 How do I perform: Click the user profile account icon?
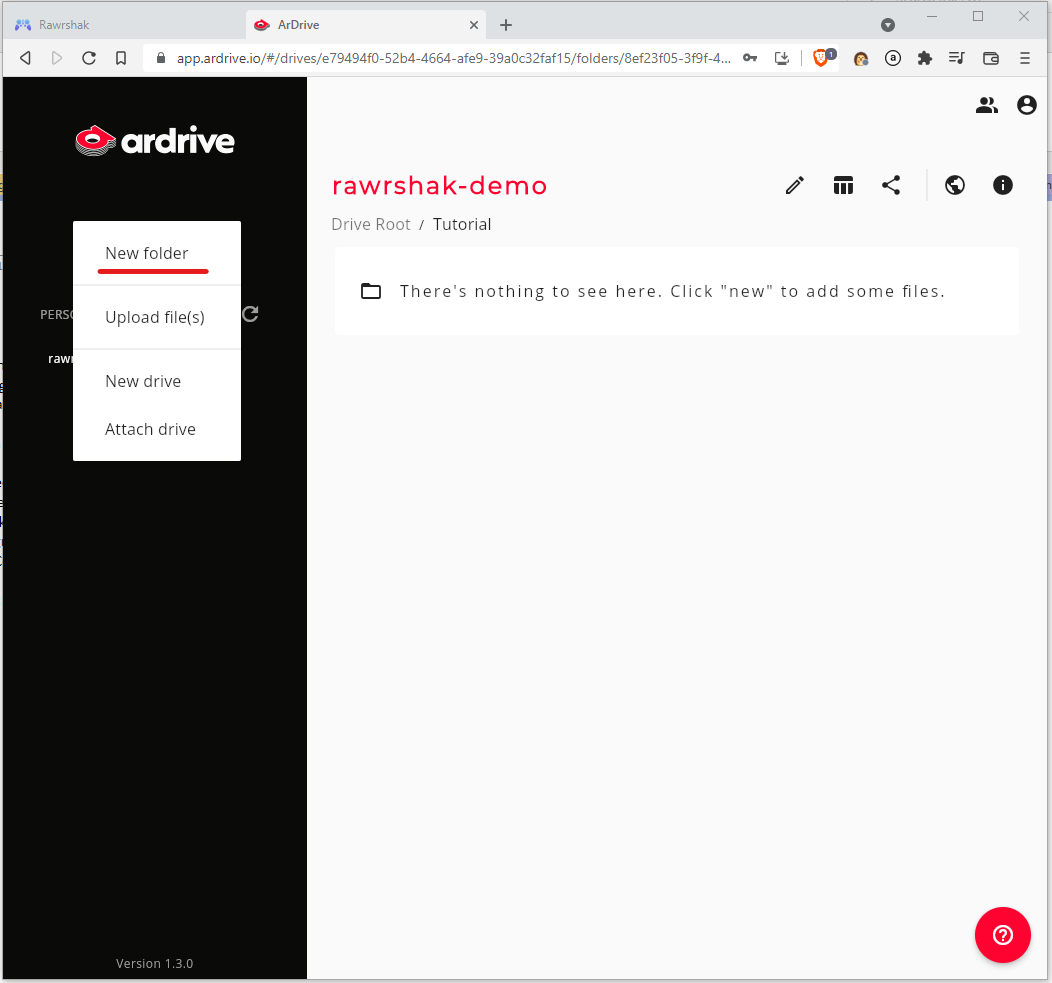point(1027,105)
